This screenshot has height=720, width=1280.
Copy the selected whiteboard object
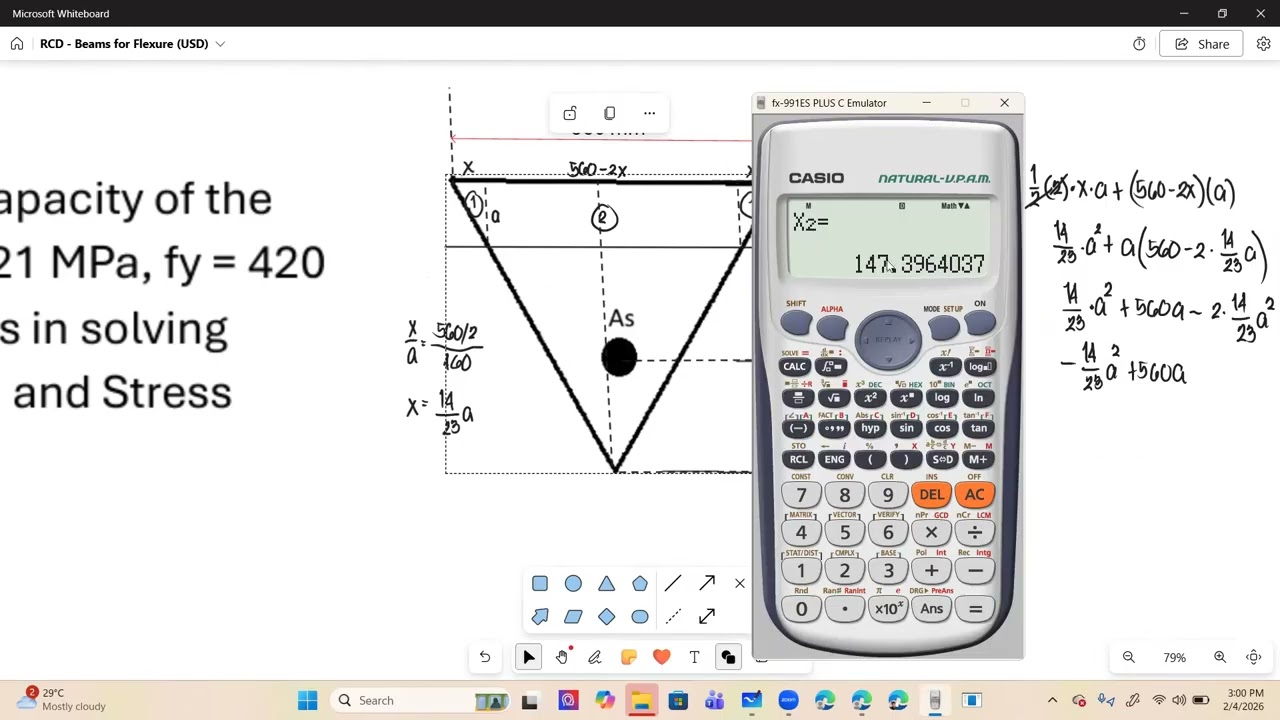pos(609,113)
